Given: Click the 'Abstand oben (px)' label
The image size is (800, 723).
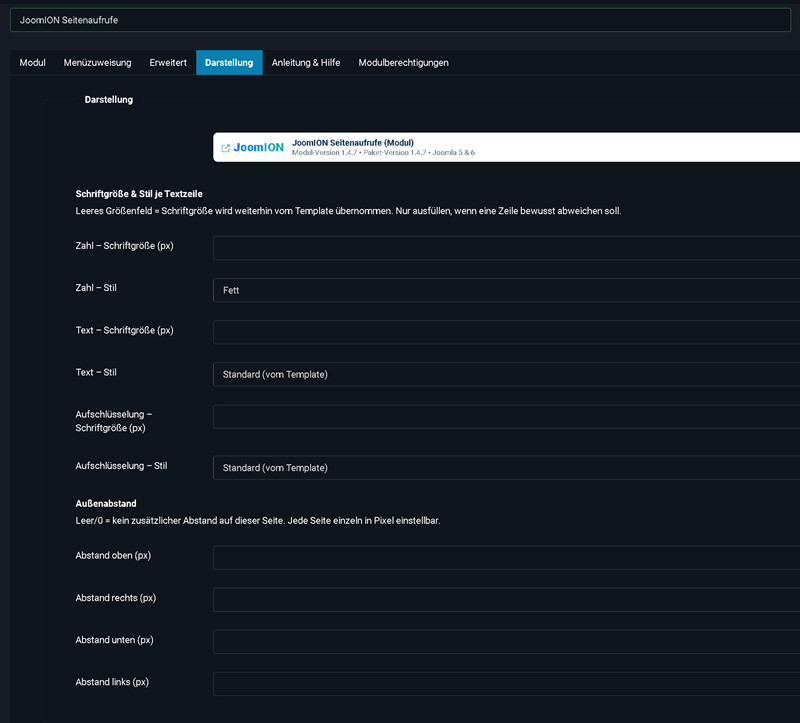Looking at the screenshot, I should [113, 555].
